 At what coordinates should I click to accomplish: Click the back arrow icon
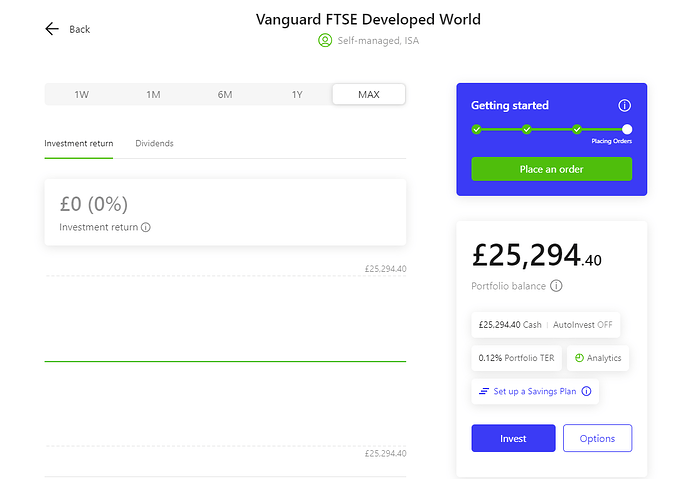pos(52,29)
